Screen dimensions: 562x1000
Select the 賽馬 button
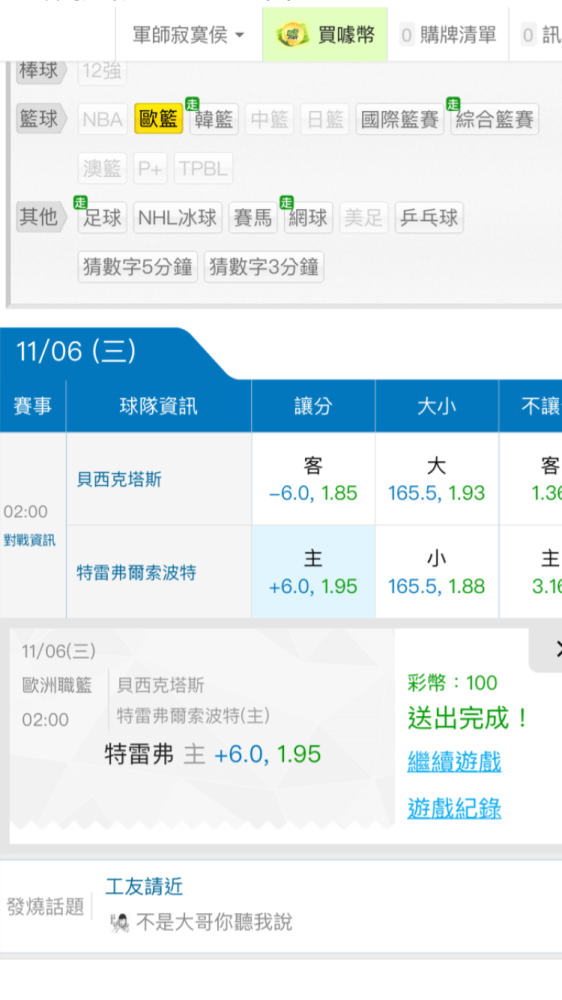[253, 218]
